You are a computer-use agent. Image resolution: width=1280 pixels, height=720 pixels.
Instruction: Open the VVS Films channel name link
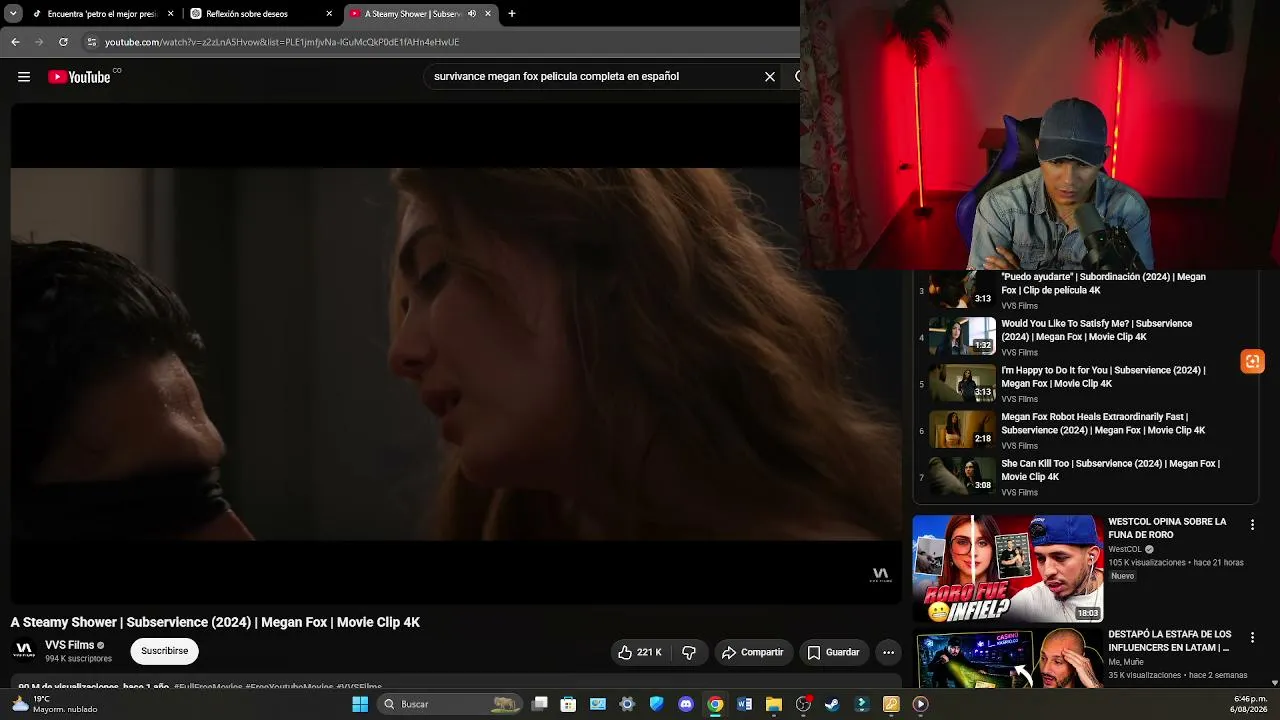[x=69, y=645]
